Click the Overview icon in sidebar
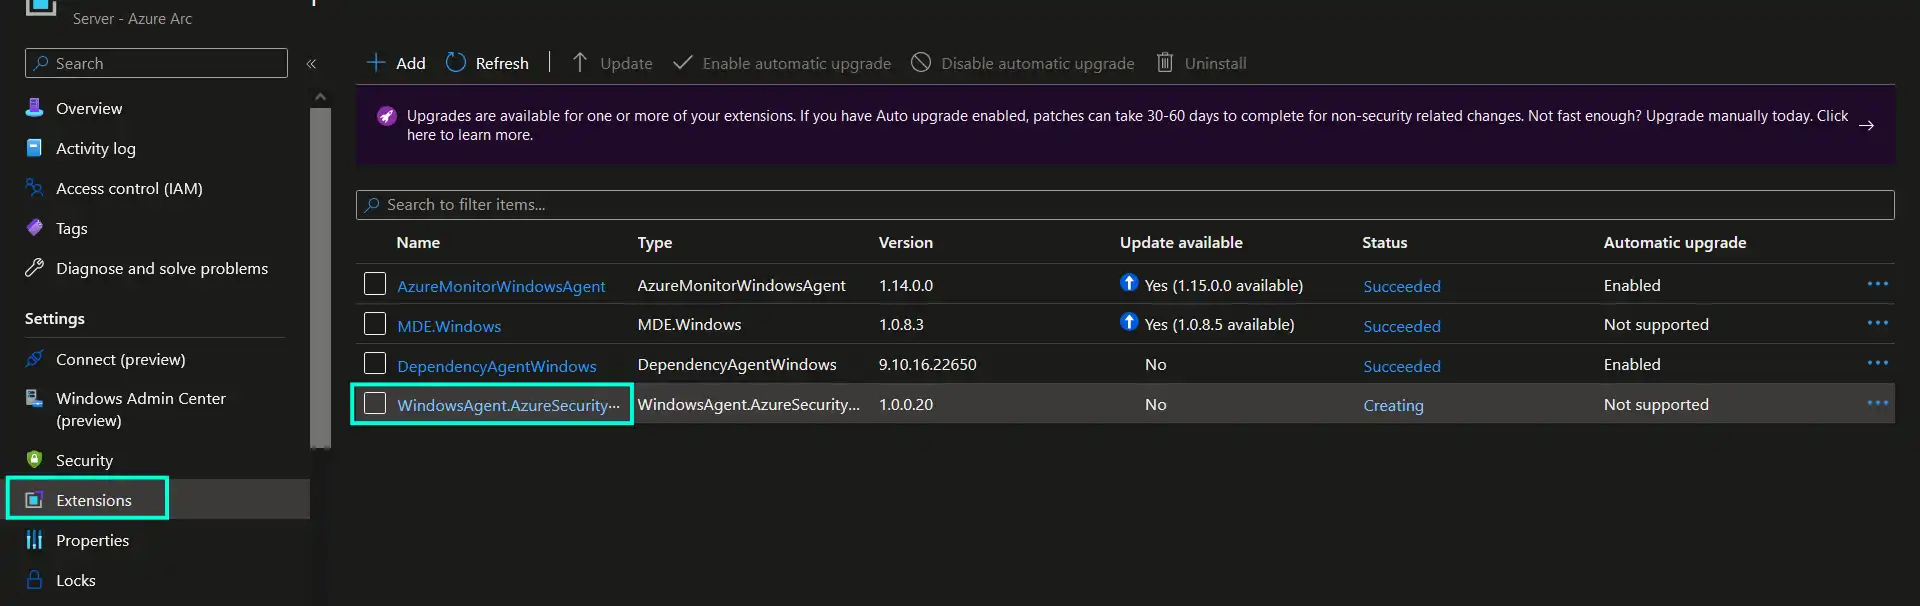 coord(35,108)
